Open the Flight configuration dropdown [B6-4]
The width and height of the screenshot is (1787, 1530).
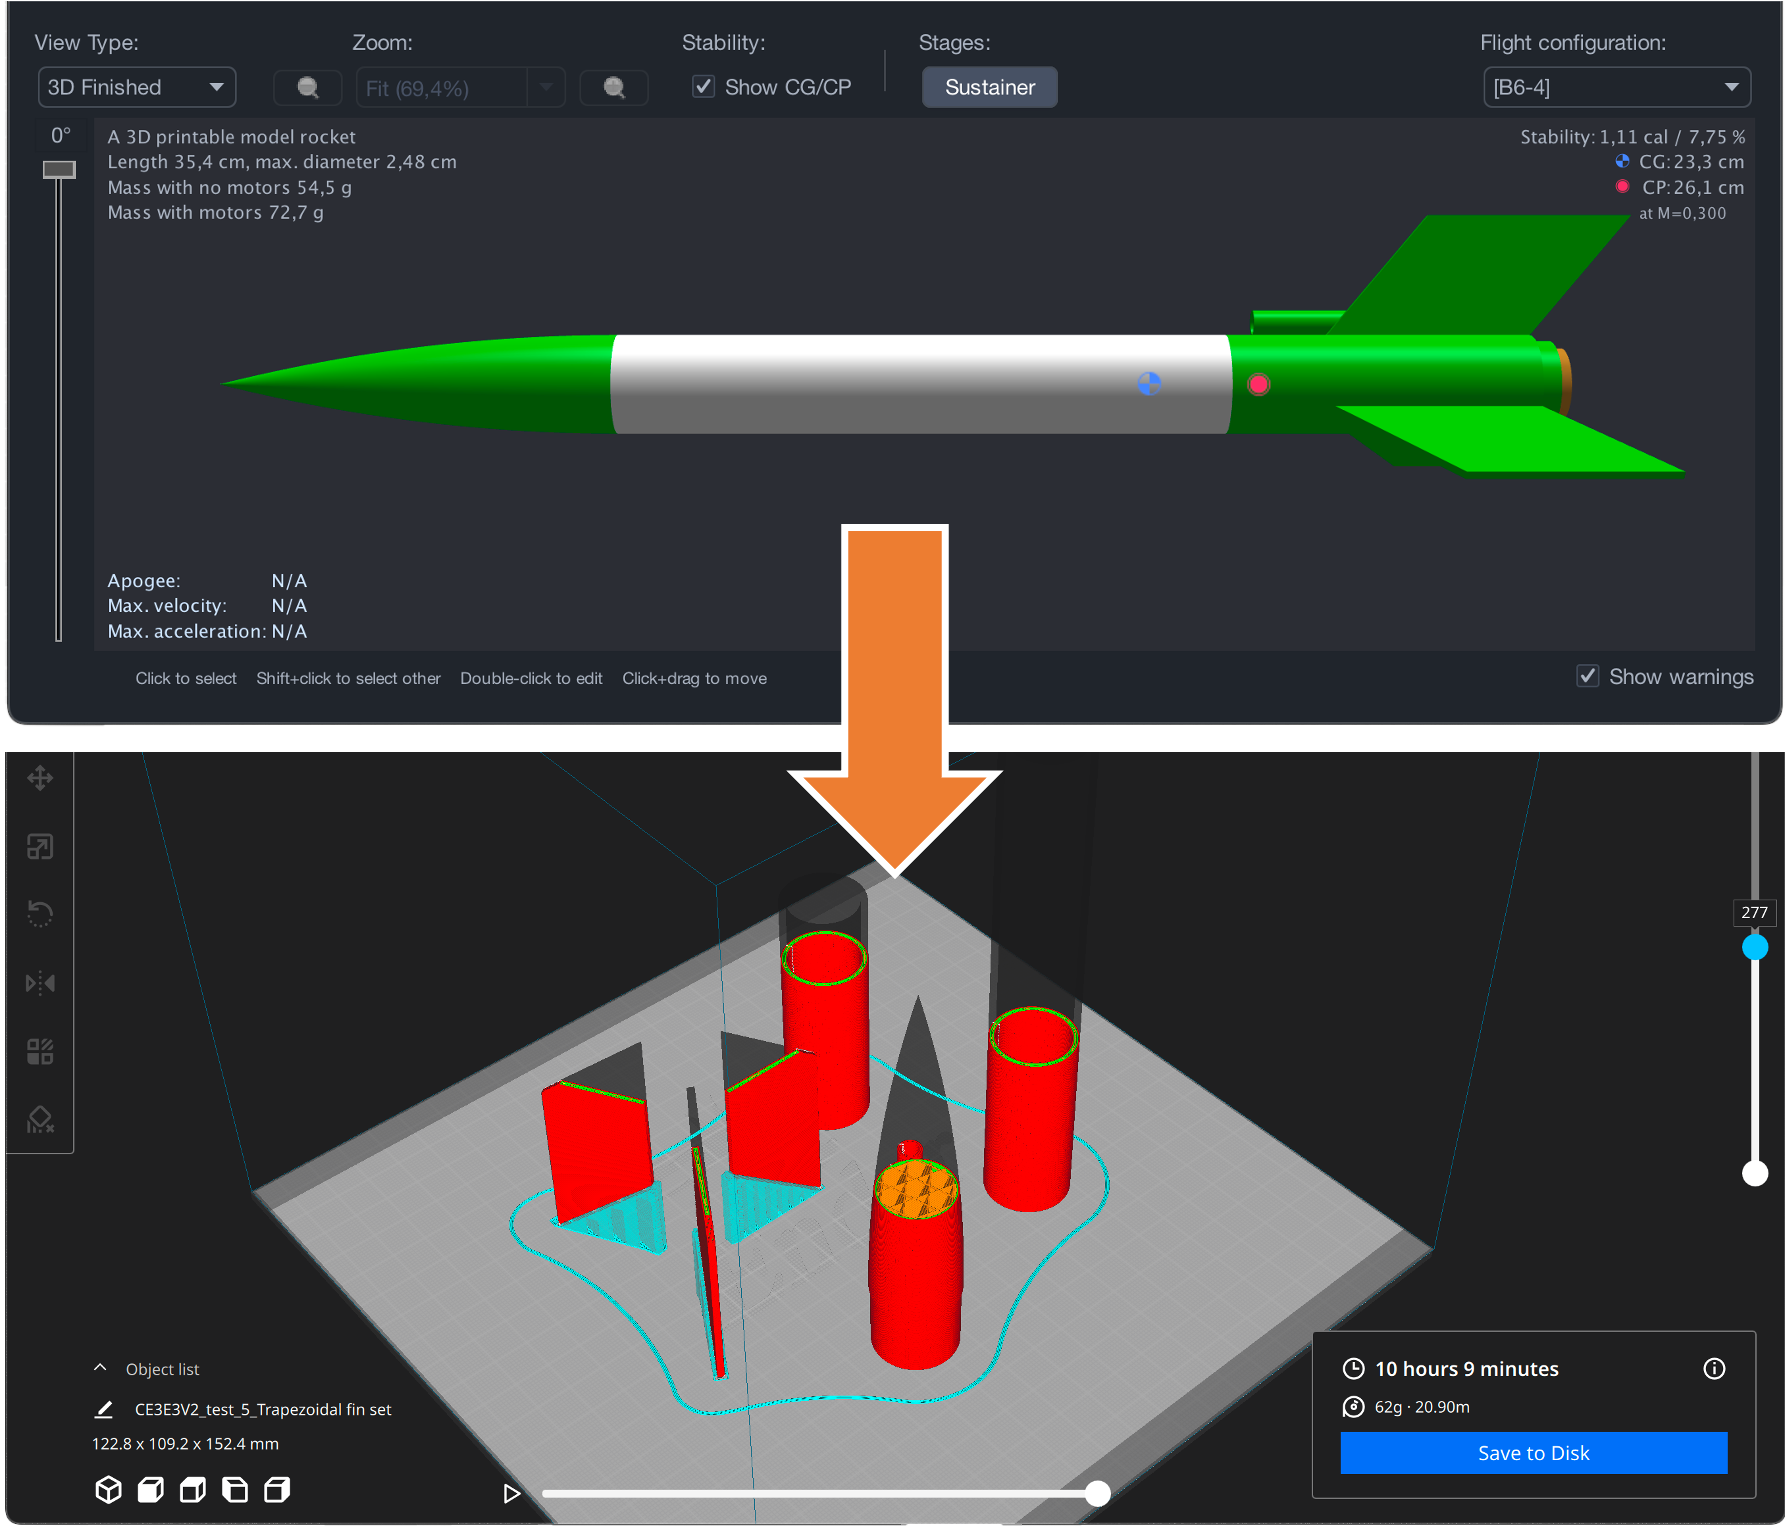pyautogui.click(x=1616, y=87)
